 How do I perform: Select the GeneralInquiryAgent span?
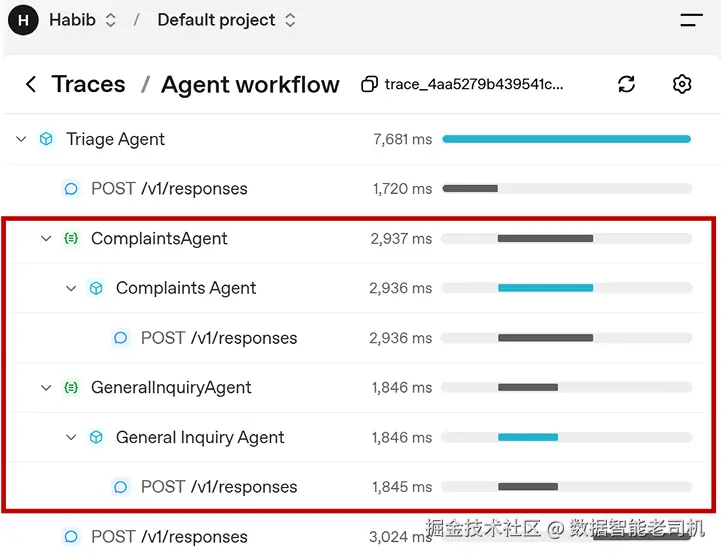(x=171, y=388)
